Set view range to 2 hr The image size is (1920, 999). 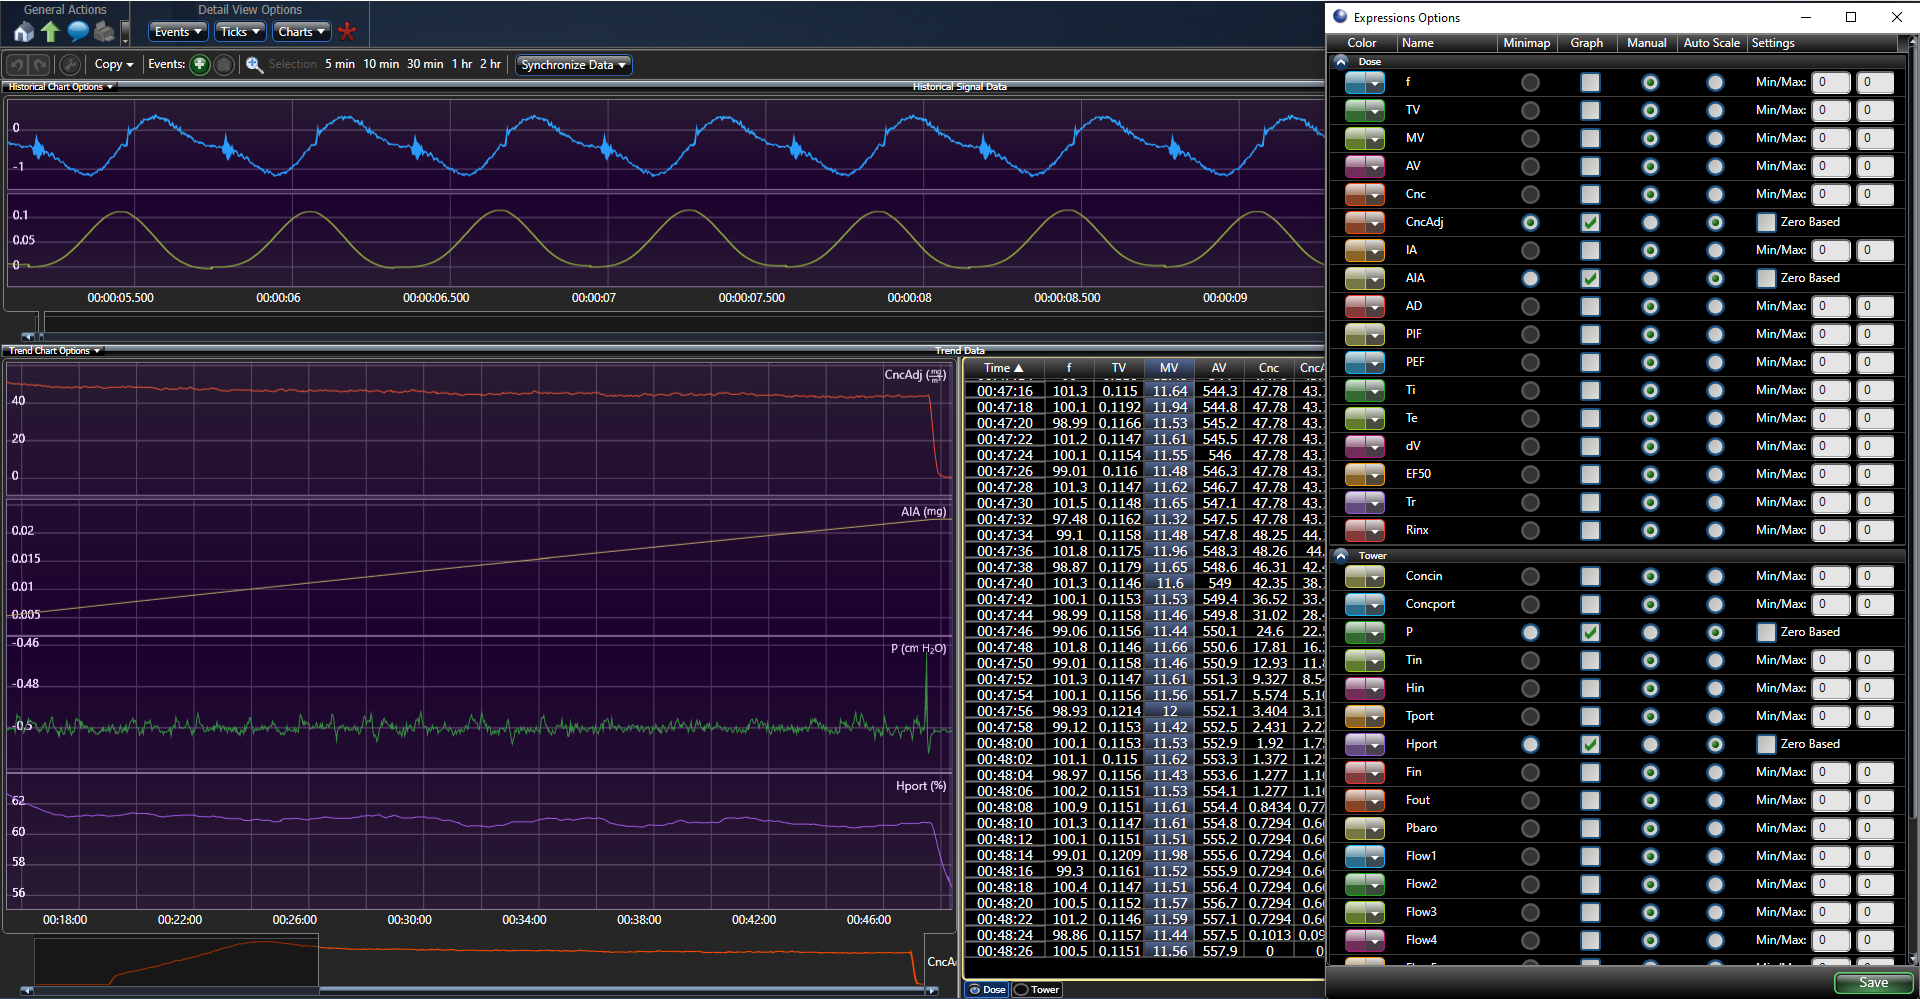[x=490, y=64]
